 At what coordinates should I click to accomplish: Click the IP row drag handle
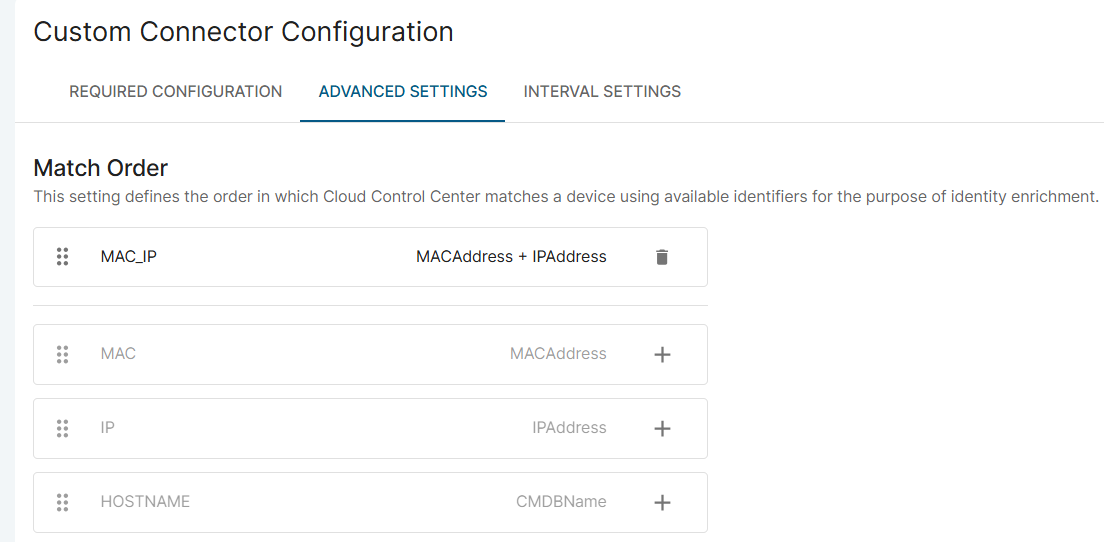tap(63, 428)
